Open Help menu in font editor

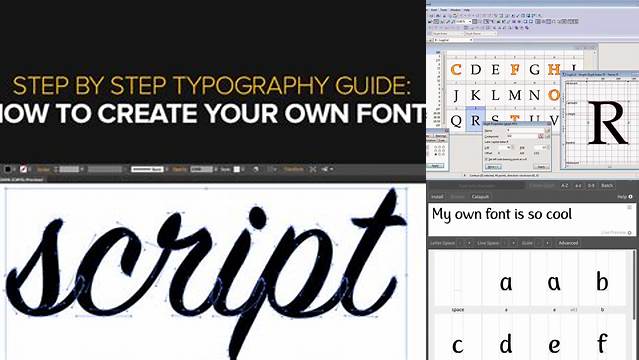(467, 10)
